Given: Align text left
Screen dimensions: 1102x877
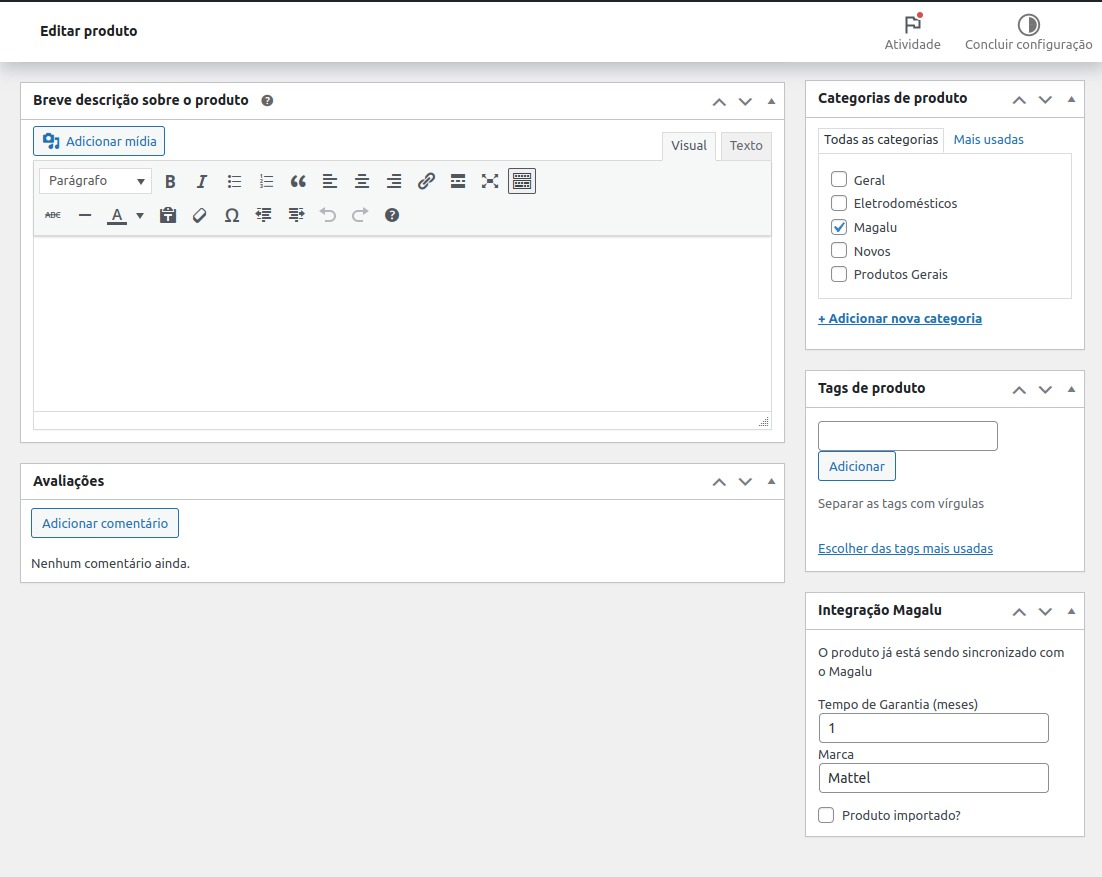Looking at the screenshot, I should tap(330, 181).
